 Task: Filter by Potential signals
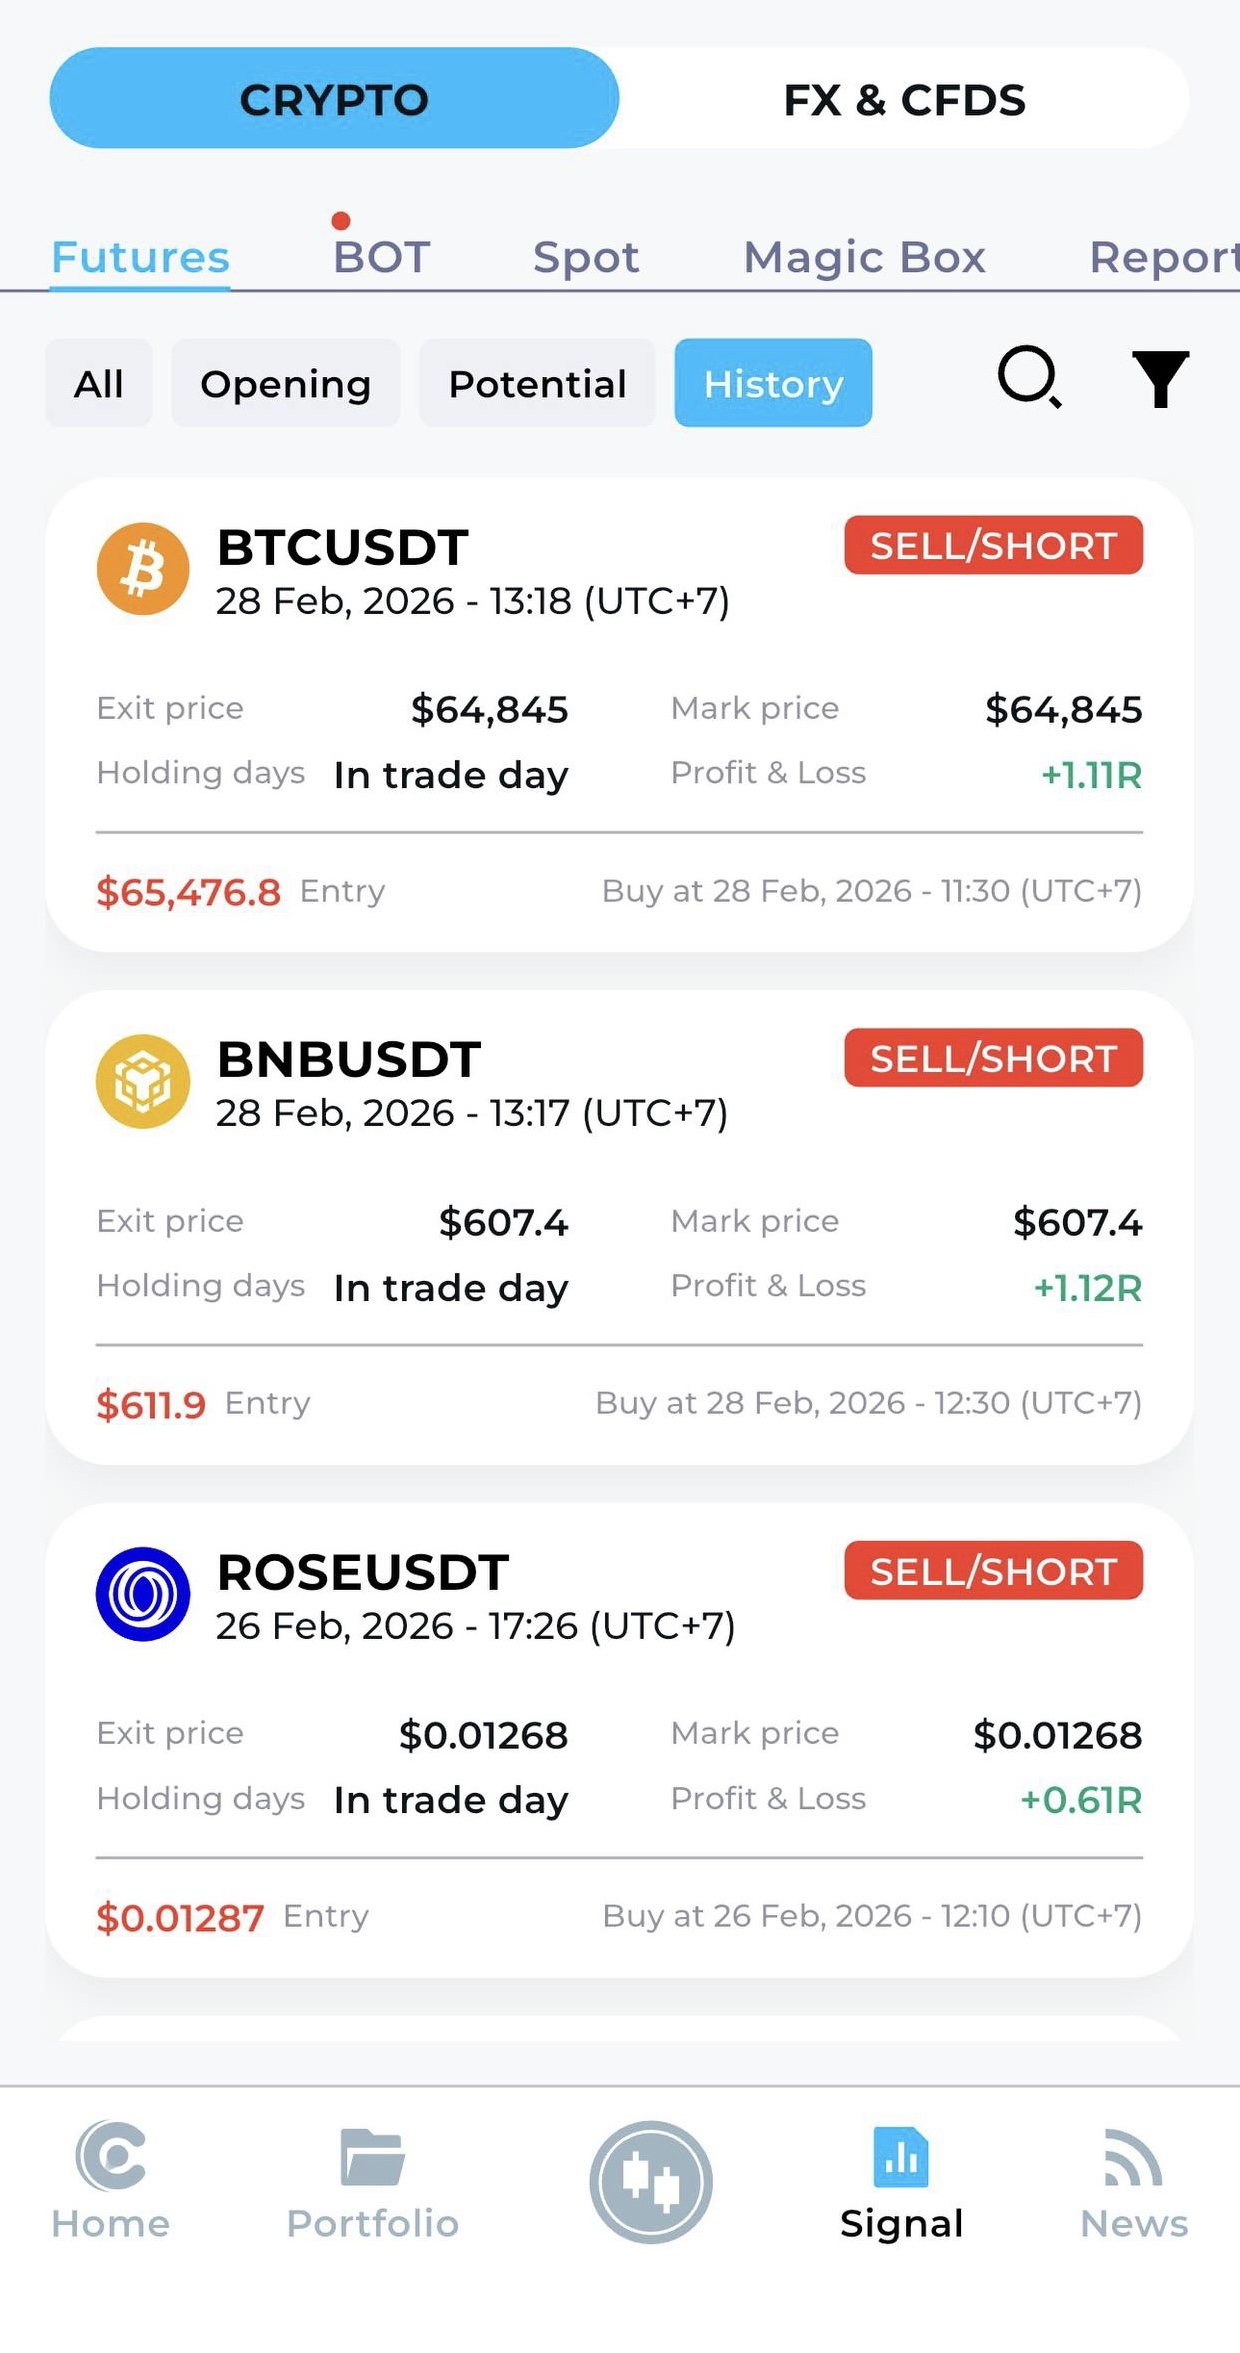pos(537,383)
